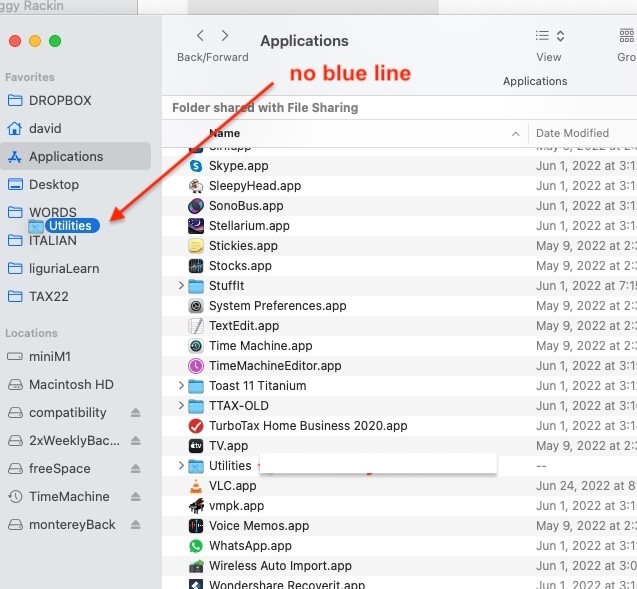Click the StuffIt folder icon
Screen dimensions: 637x589
196,286
